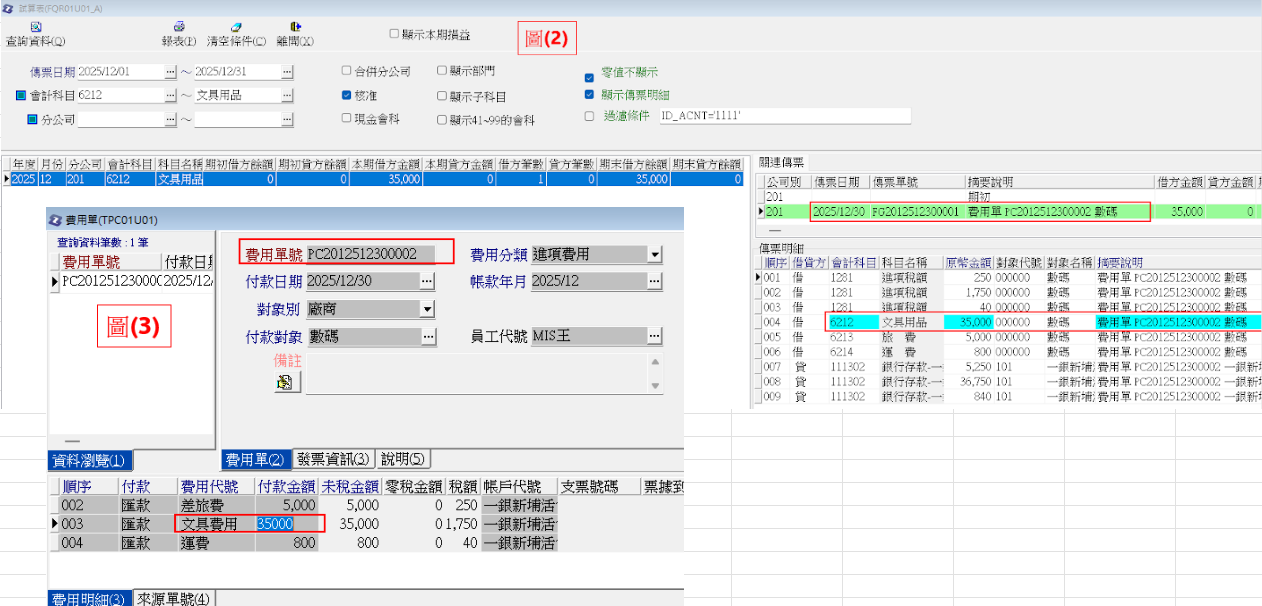Click the 清空條件 eraser icon

click(x=236, y=27)
